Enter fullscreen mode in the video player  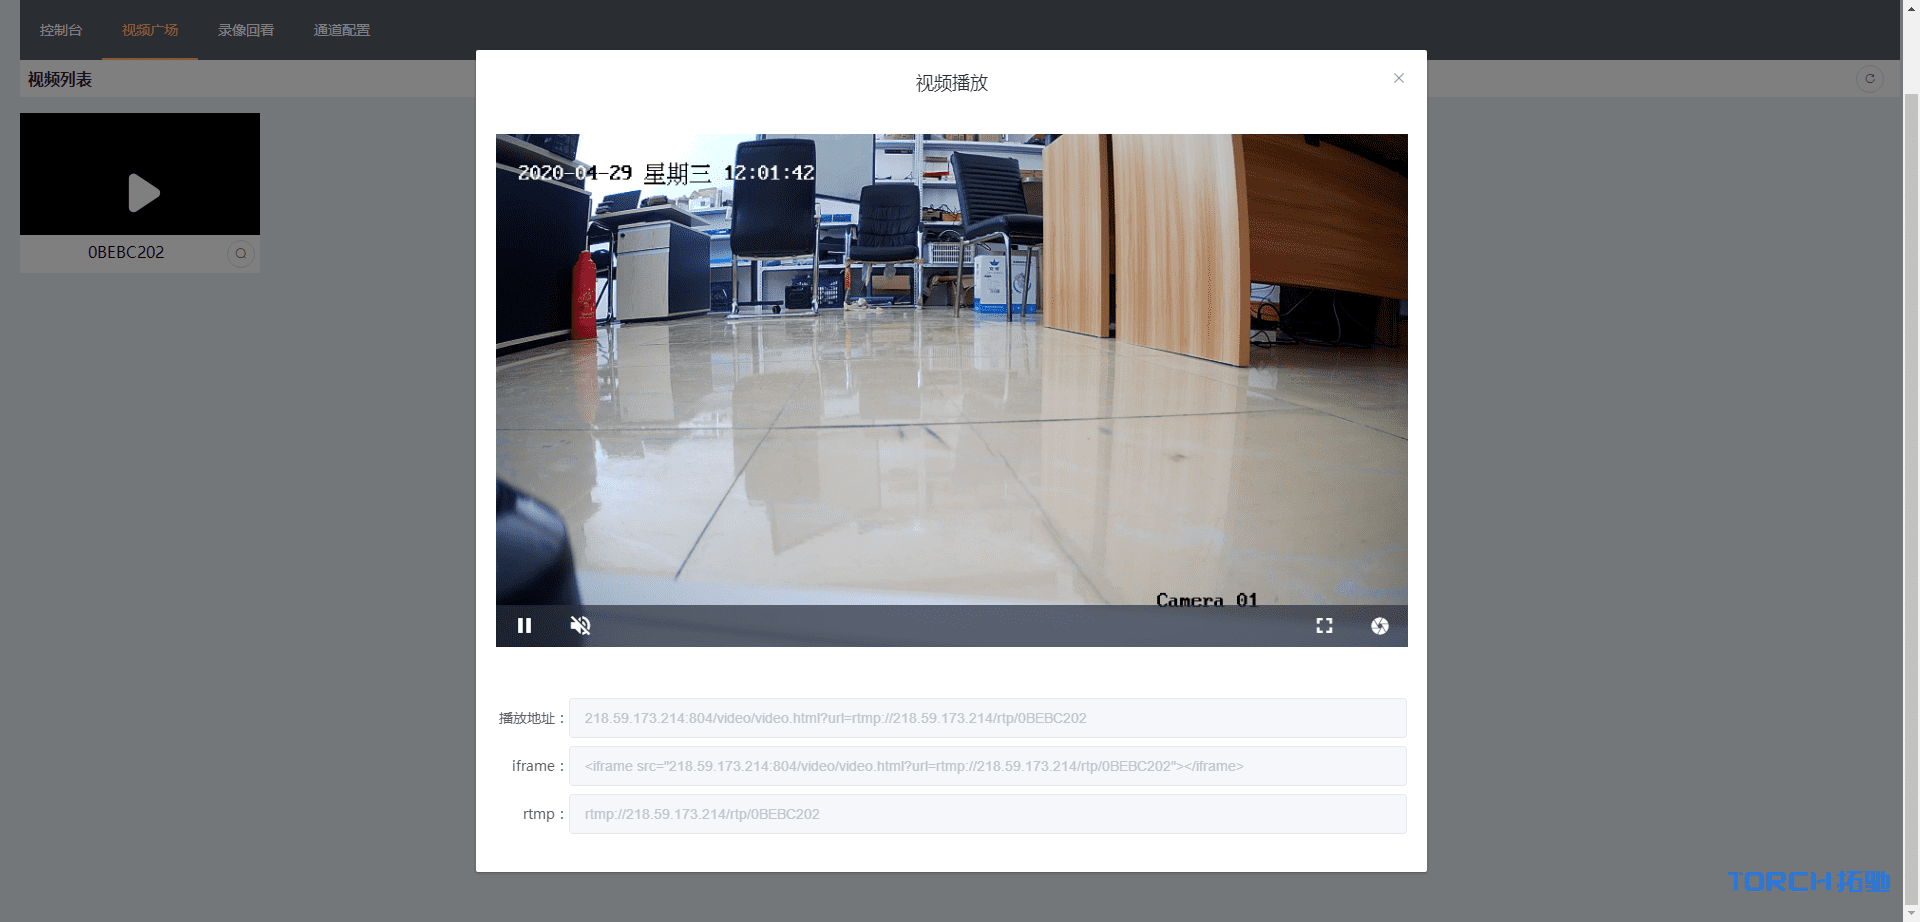pos(1324,625)
